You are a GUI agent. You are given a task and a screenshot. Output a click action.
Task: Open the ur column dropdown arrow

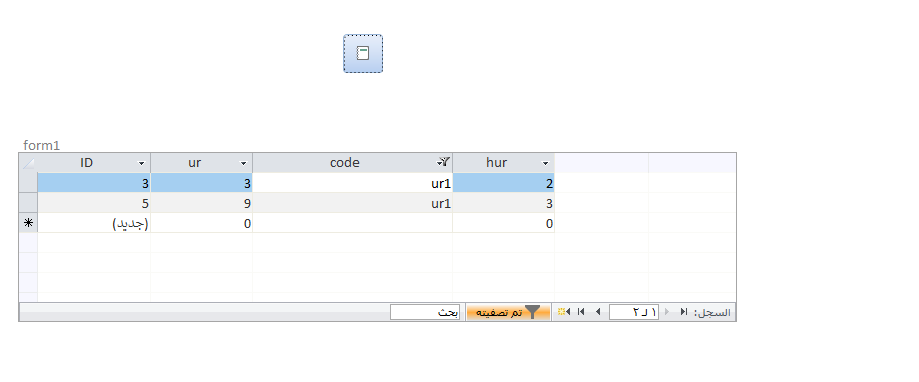click(x=243, y=163)
